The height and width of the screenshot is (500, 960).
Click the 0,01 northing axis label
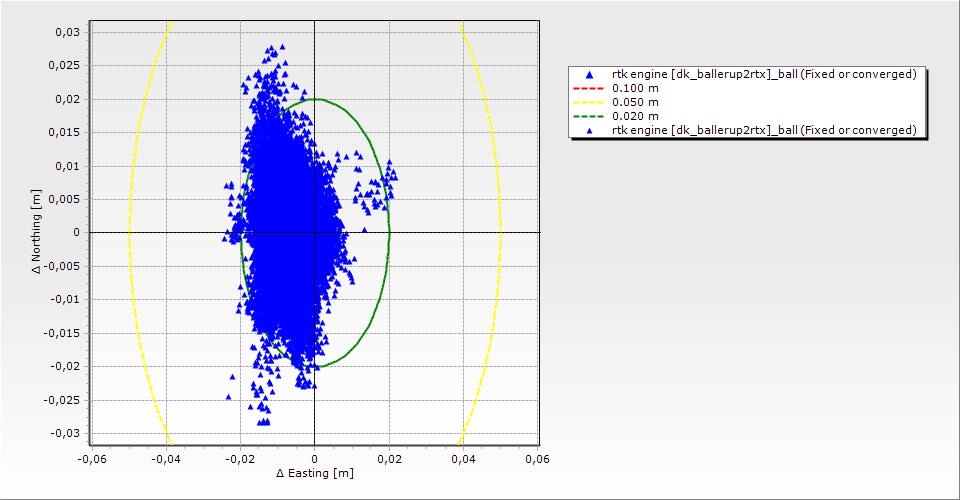click(68, 166)
